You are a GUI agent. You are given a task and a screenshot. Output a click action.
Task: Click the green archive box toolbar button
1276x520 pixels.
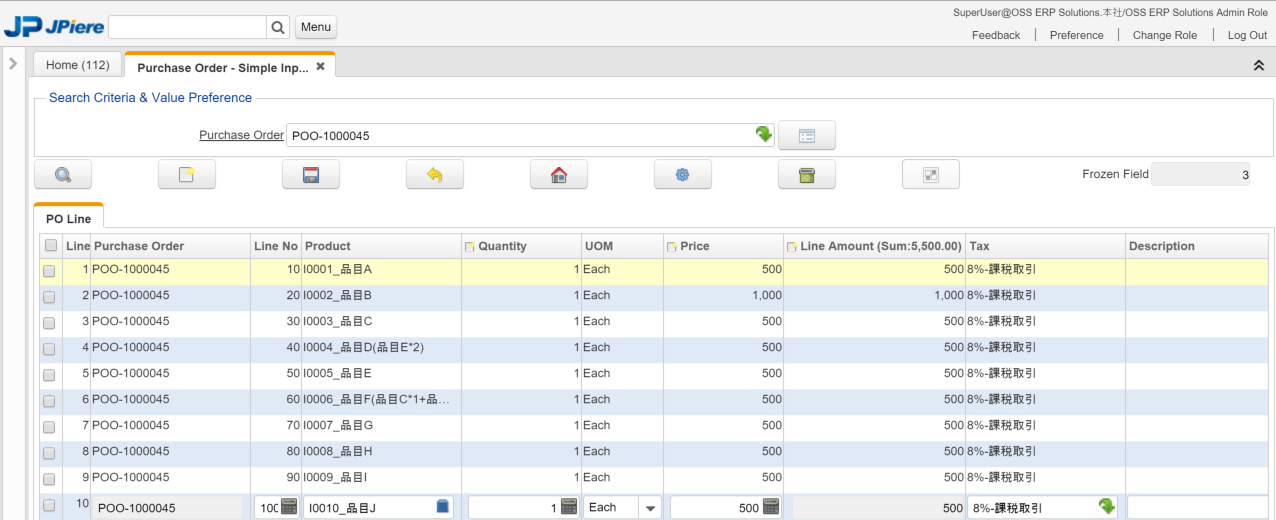pyautogui.click(x=807, y=175)
